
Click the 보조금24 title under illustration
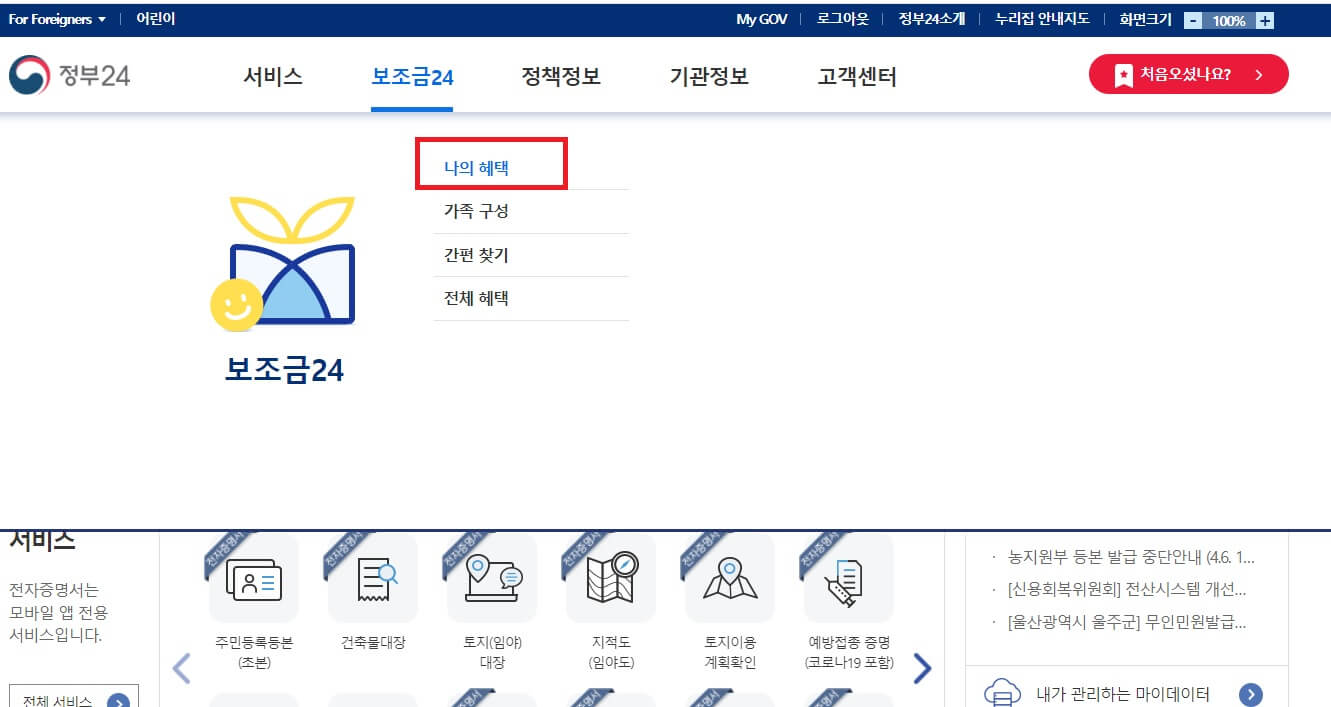tap(284, 371)
